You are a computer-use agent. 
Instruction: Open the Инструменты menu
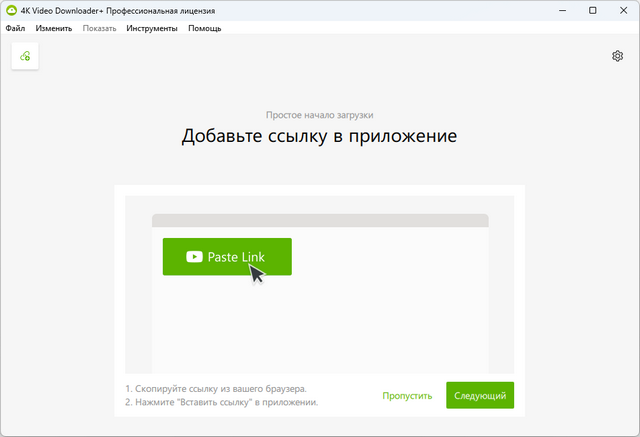[x=152, y=28]
